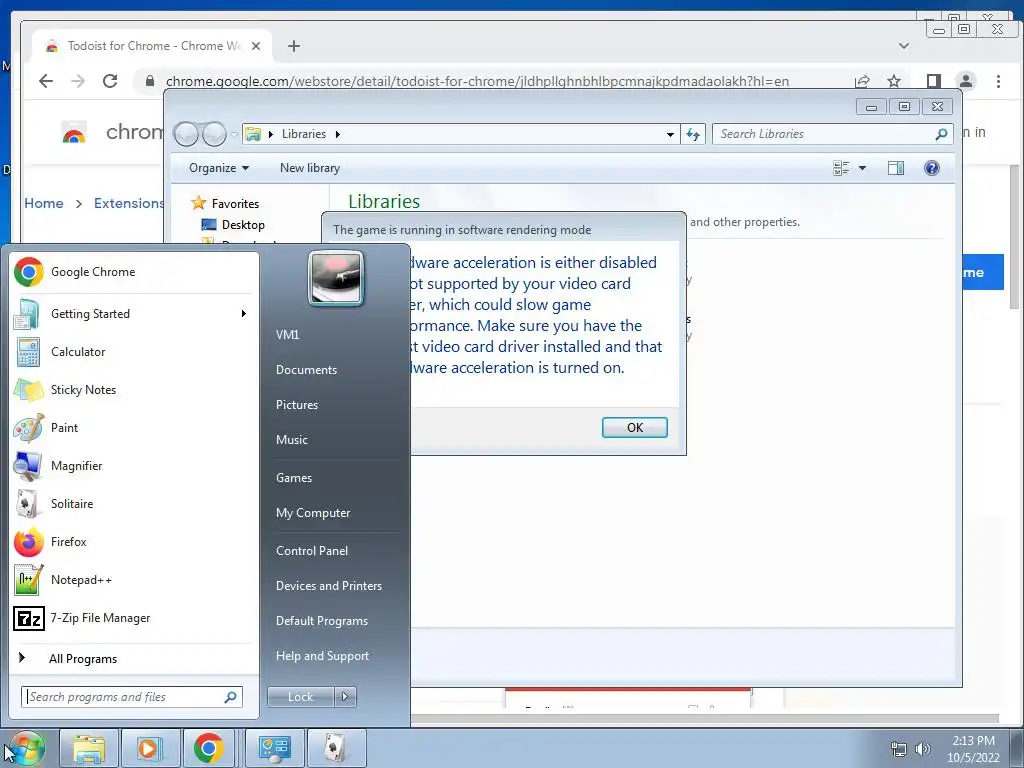Viewport: 1024px width, 768px height.
Task: Expand All Programs list
Action: pos(83,658)
